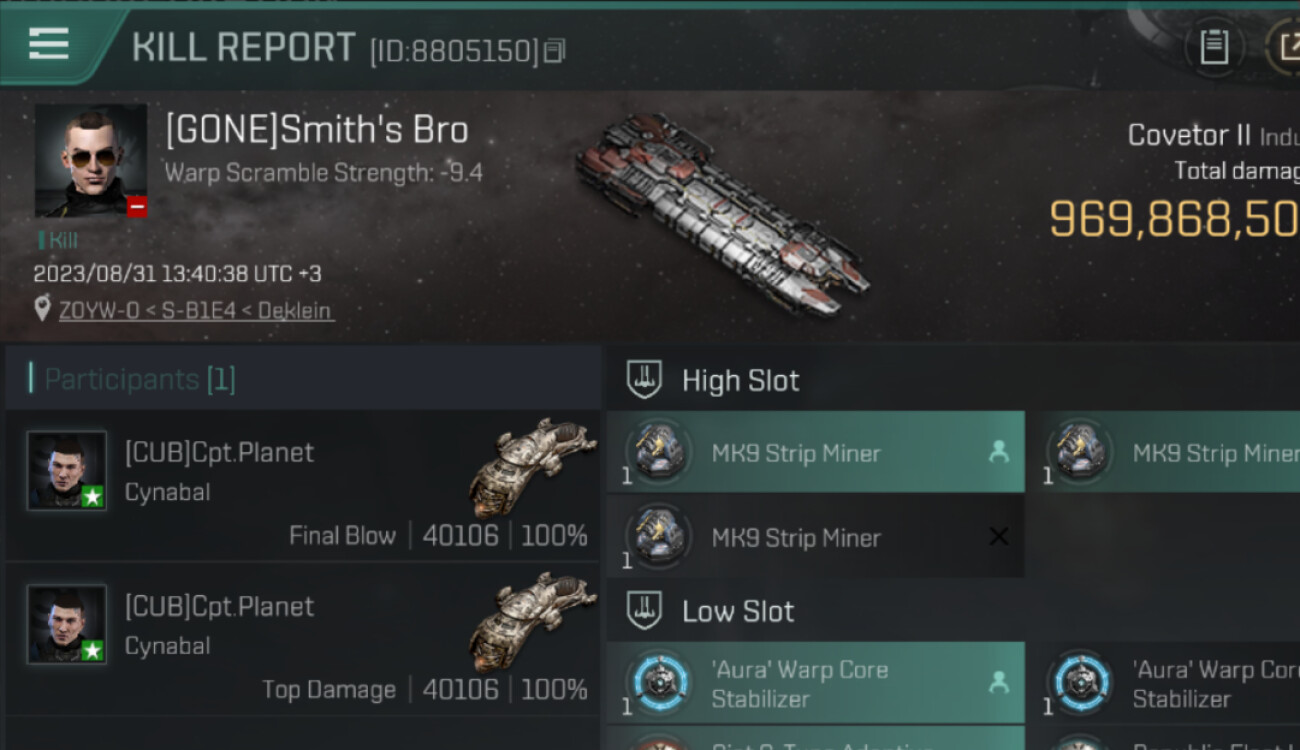The height and width of the screenshot is (750, 1300).
Task: Copy the kill report ID
Action: 554,50
